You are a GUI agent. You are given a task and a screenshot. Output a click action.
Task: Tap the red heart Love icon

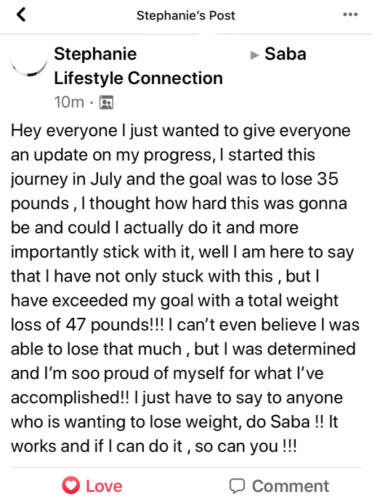tap(71, 485)
